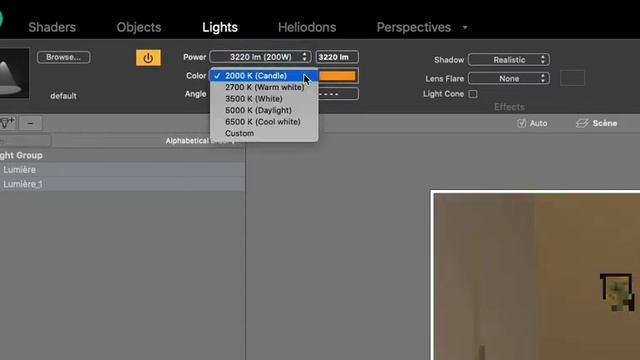Choose 3500 K (White) option
Image resolution: width=640 pixels, height=360 pixels.
[264, 99]
